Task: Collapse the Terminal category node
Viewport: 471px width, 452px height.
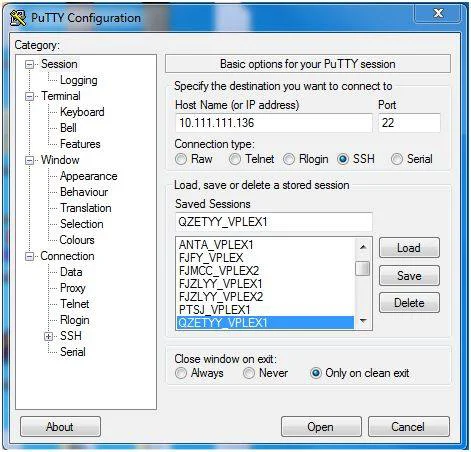Action: (x=30, y=96)
